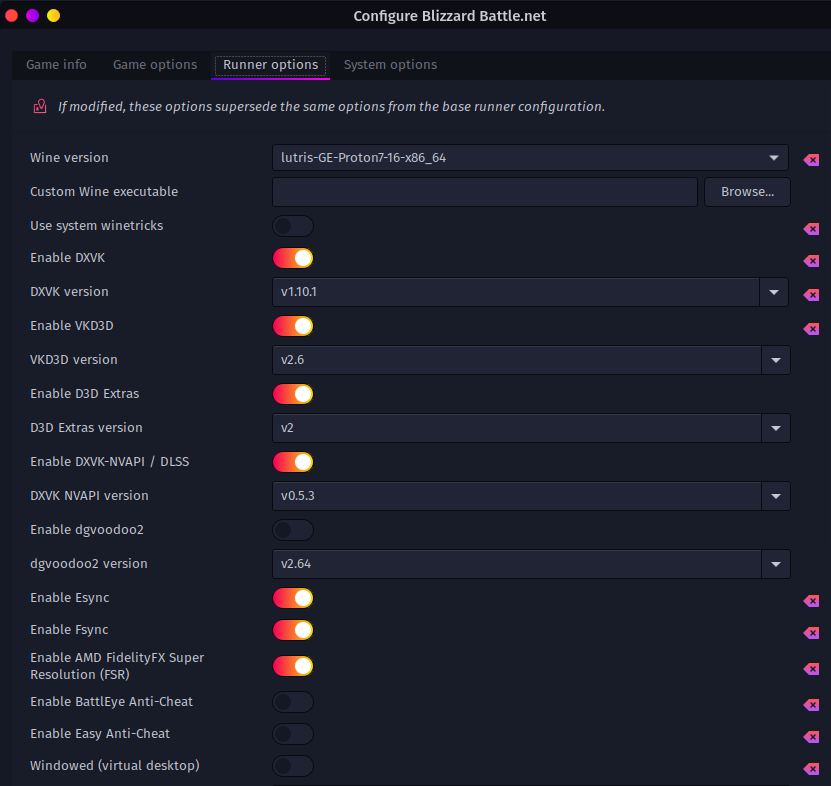The height and width of the screenshot is (786, 831).
Task: Close the Configure Blizzard Battle.net window
Action: [12, 15]
